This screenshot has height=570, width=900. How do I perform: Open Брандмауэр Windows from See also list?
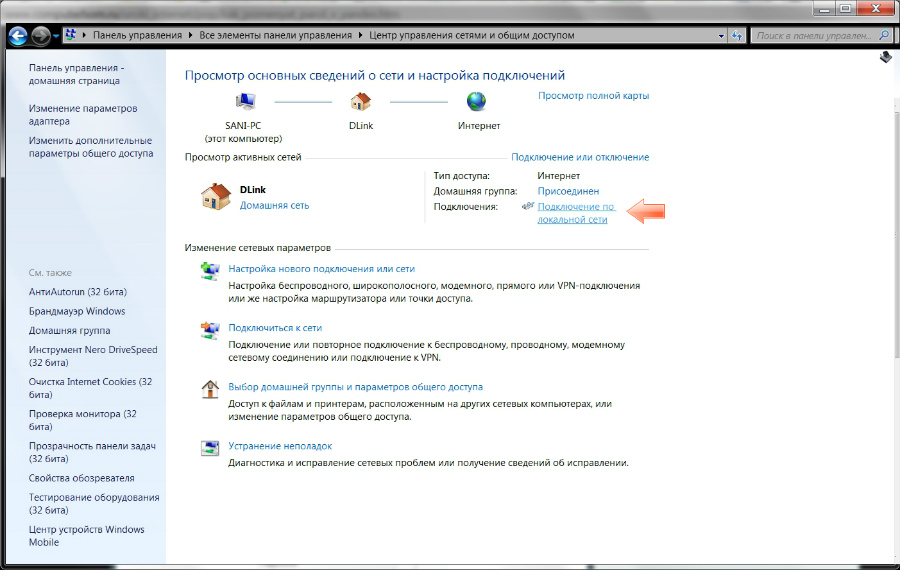(77, 311)
